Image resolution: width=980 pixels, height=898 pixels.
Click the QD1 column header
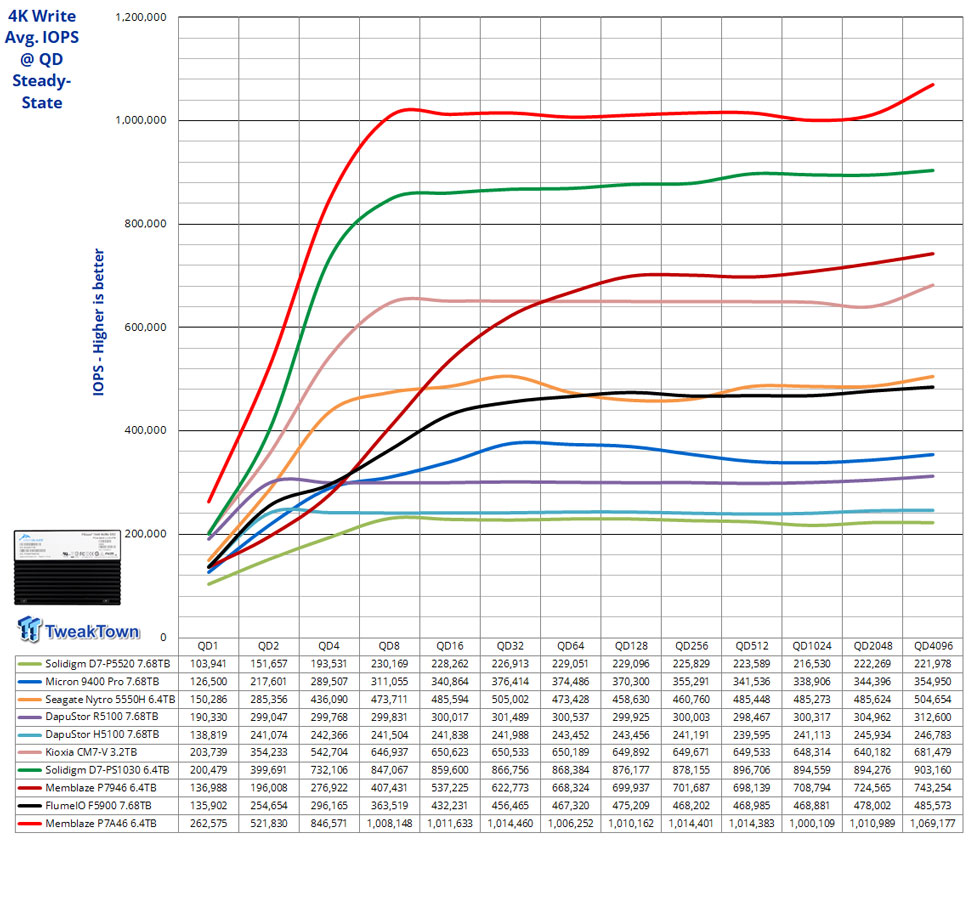coord(208,646)
